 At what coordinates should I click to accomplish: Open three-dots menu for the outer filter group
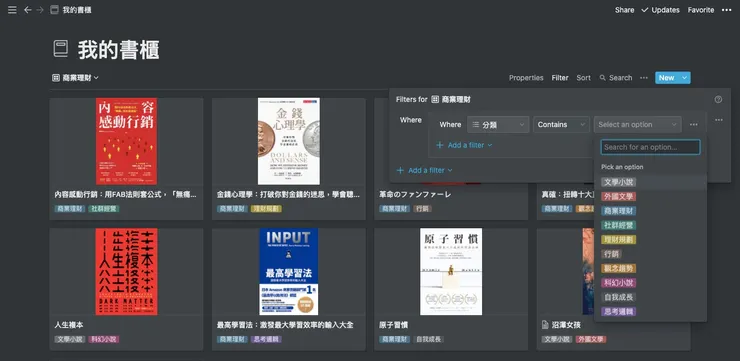(718, 120)
